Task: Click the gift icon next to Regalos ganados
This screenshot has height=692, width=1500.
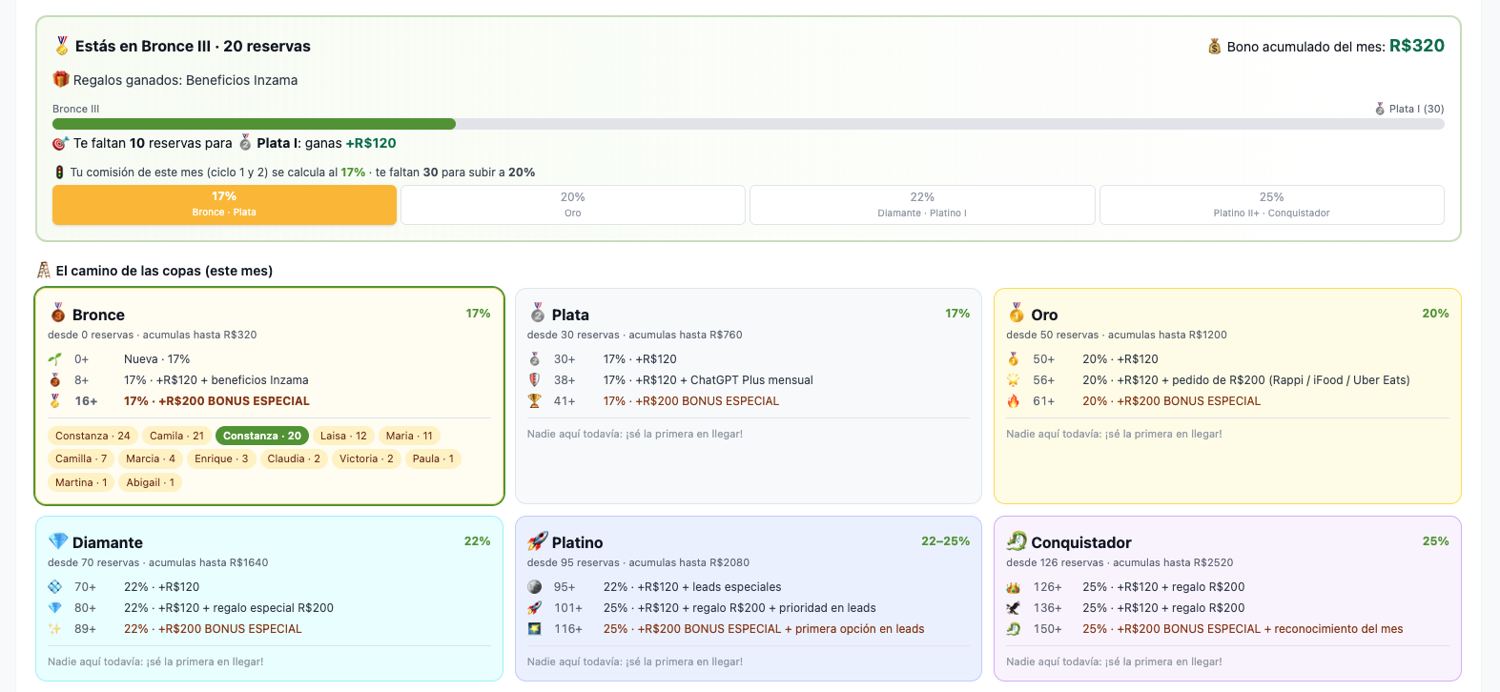Action: coord(61,79)
